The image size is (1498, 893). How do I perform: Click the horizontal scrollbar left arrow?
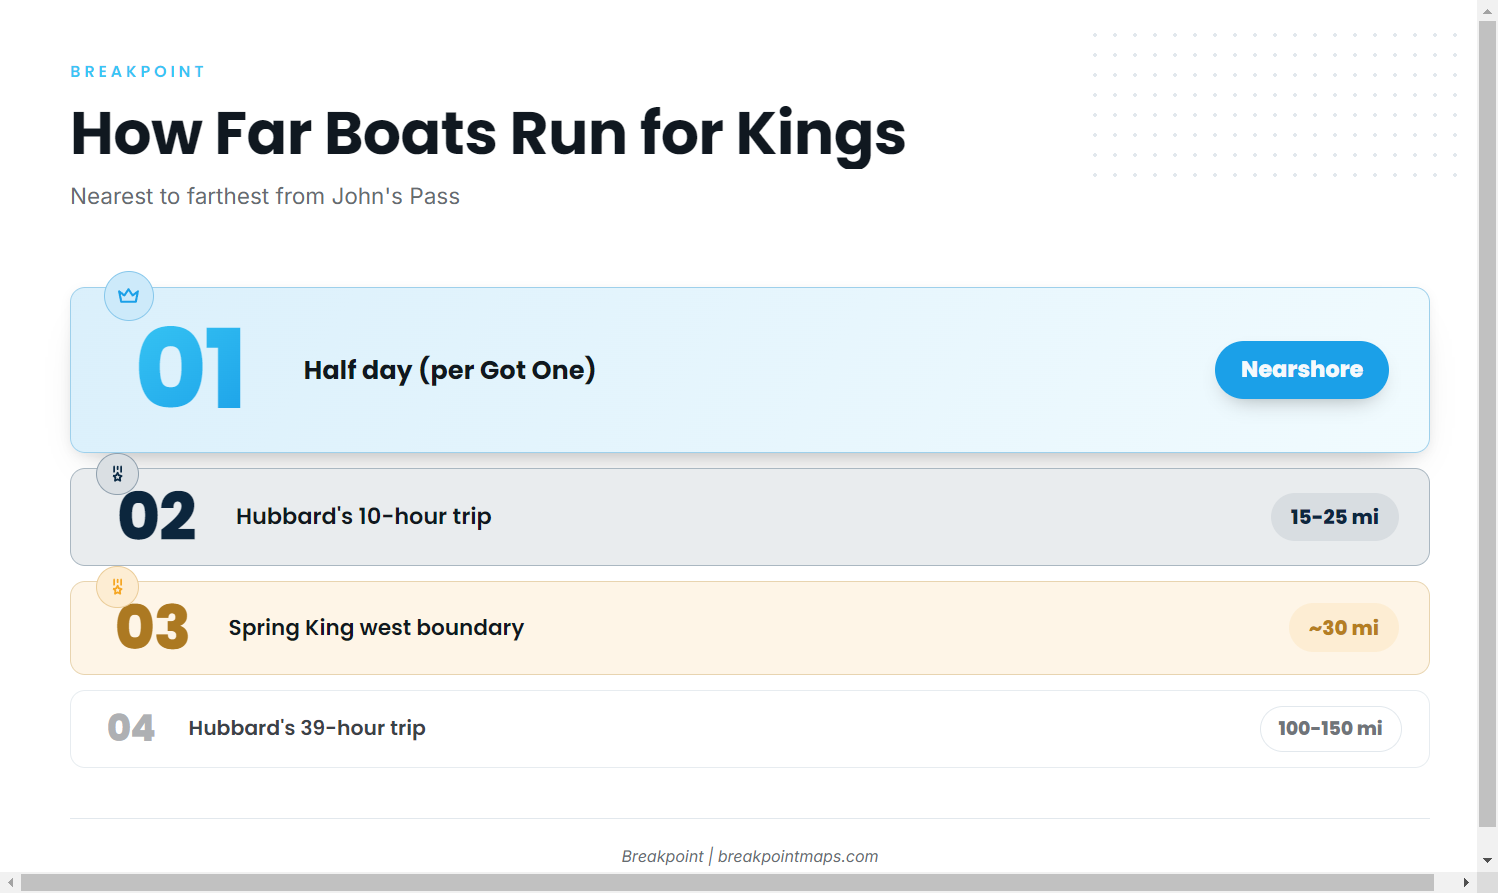10,883
